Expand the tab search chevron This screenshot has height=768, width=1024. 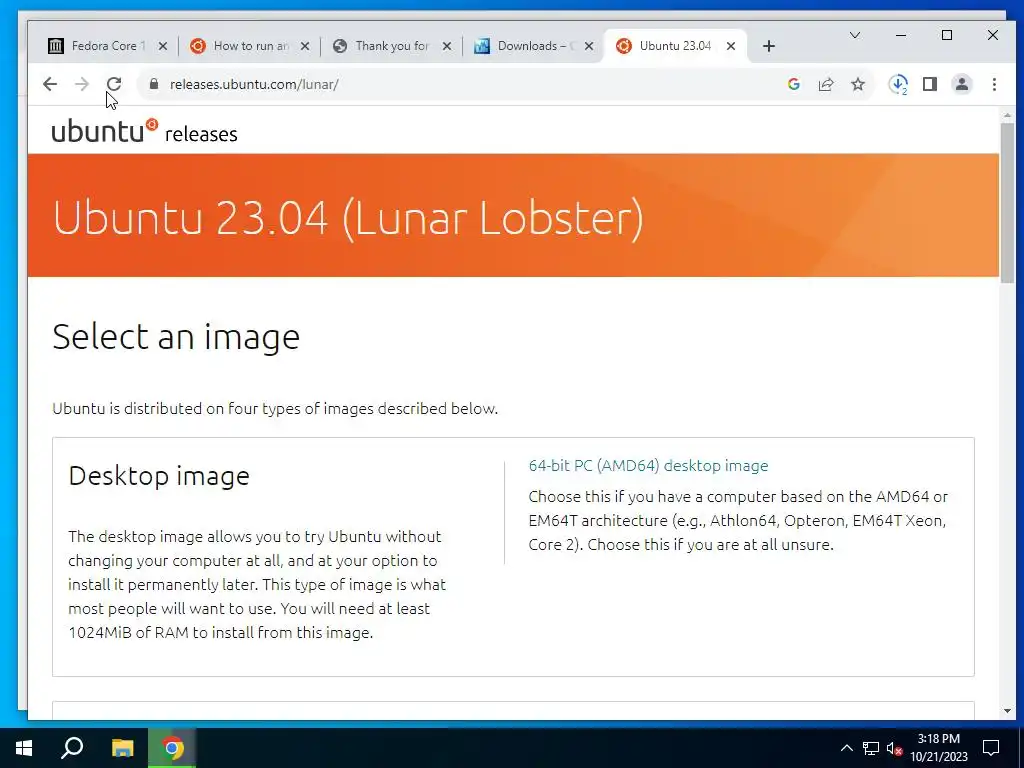[x=854, y=35]
